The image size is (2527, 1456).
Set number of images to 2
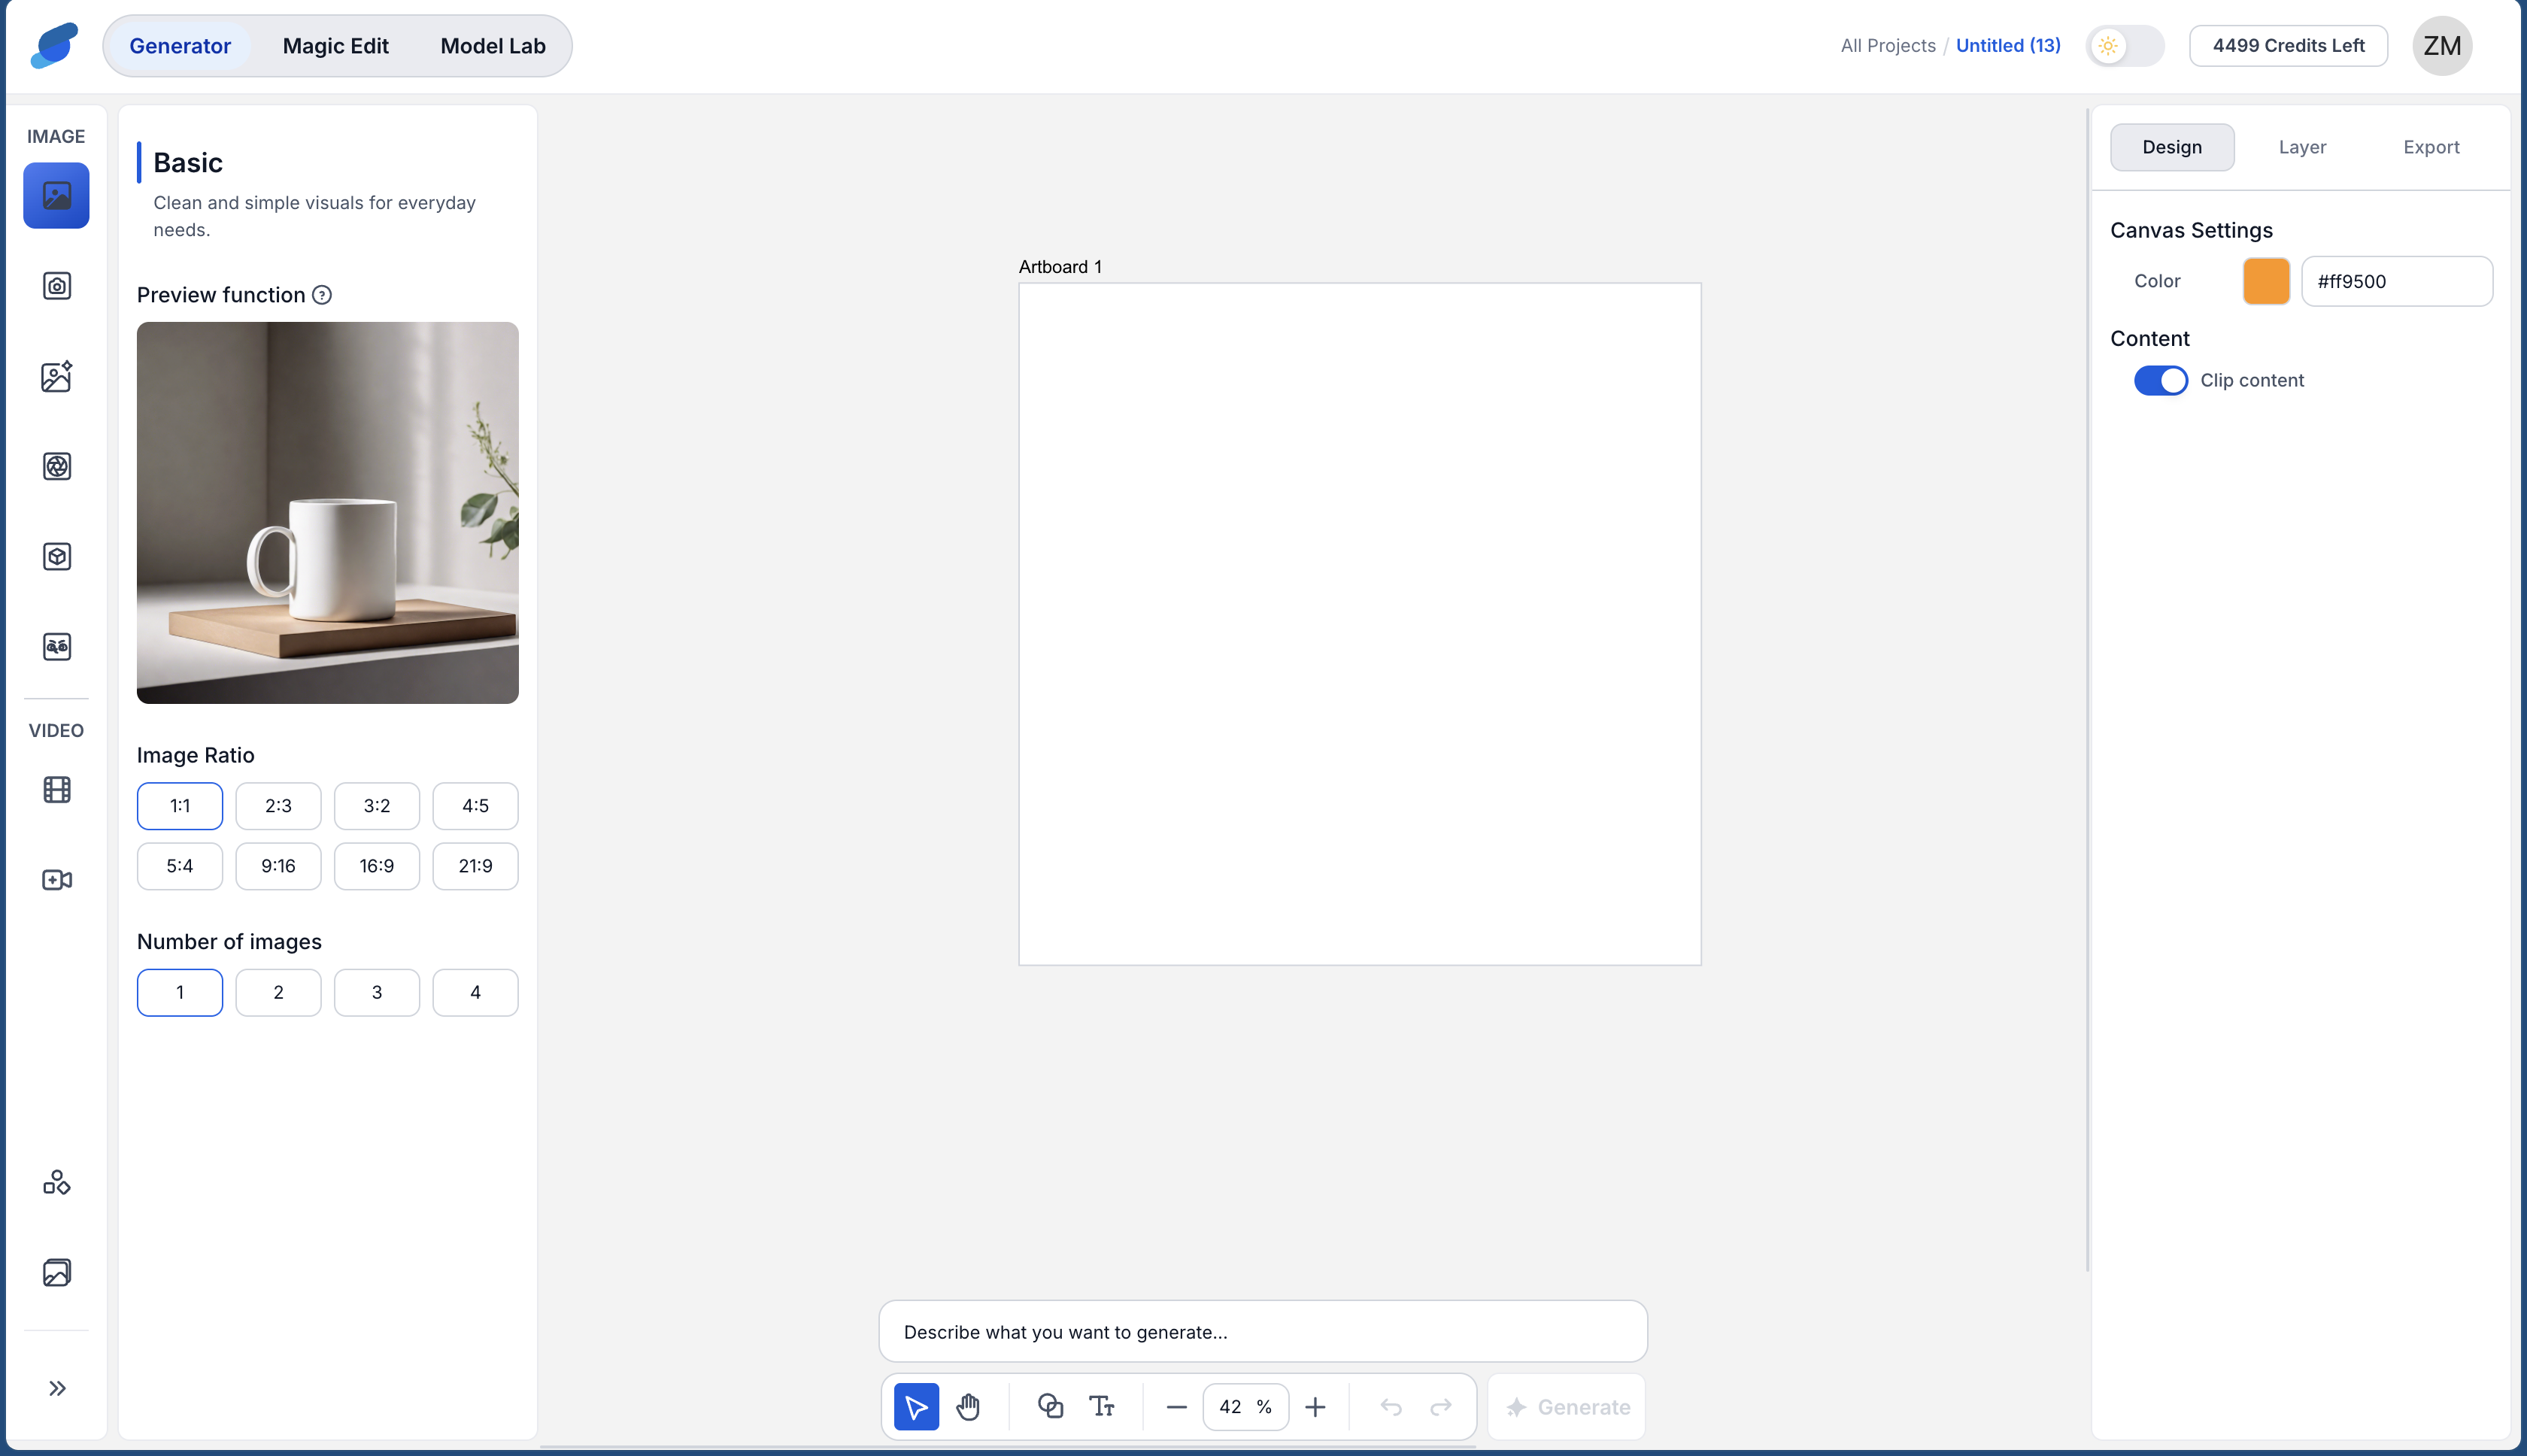click(278, 992)
